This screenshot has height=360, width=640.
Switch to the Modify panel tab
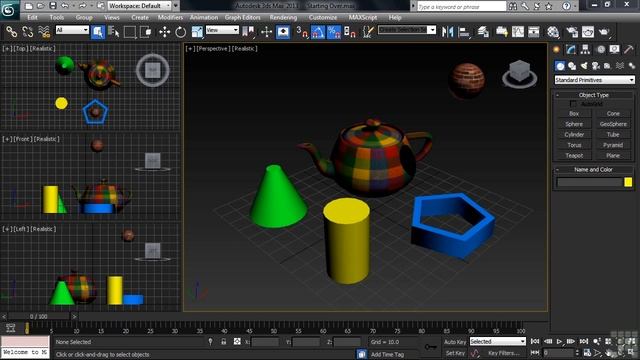click(571, 50)
